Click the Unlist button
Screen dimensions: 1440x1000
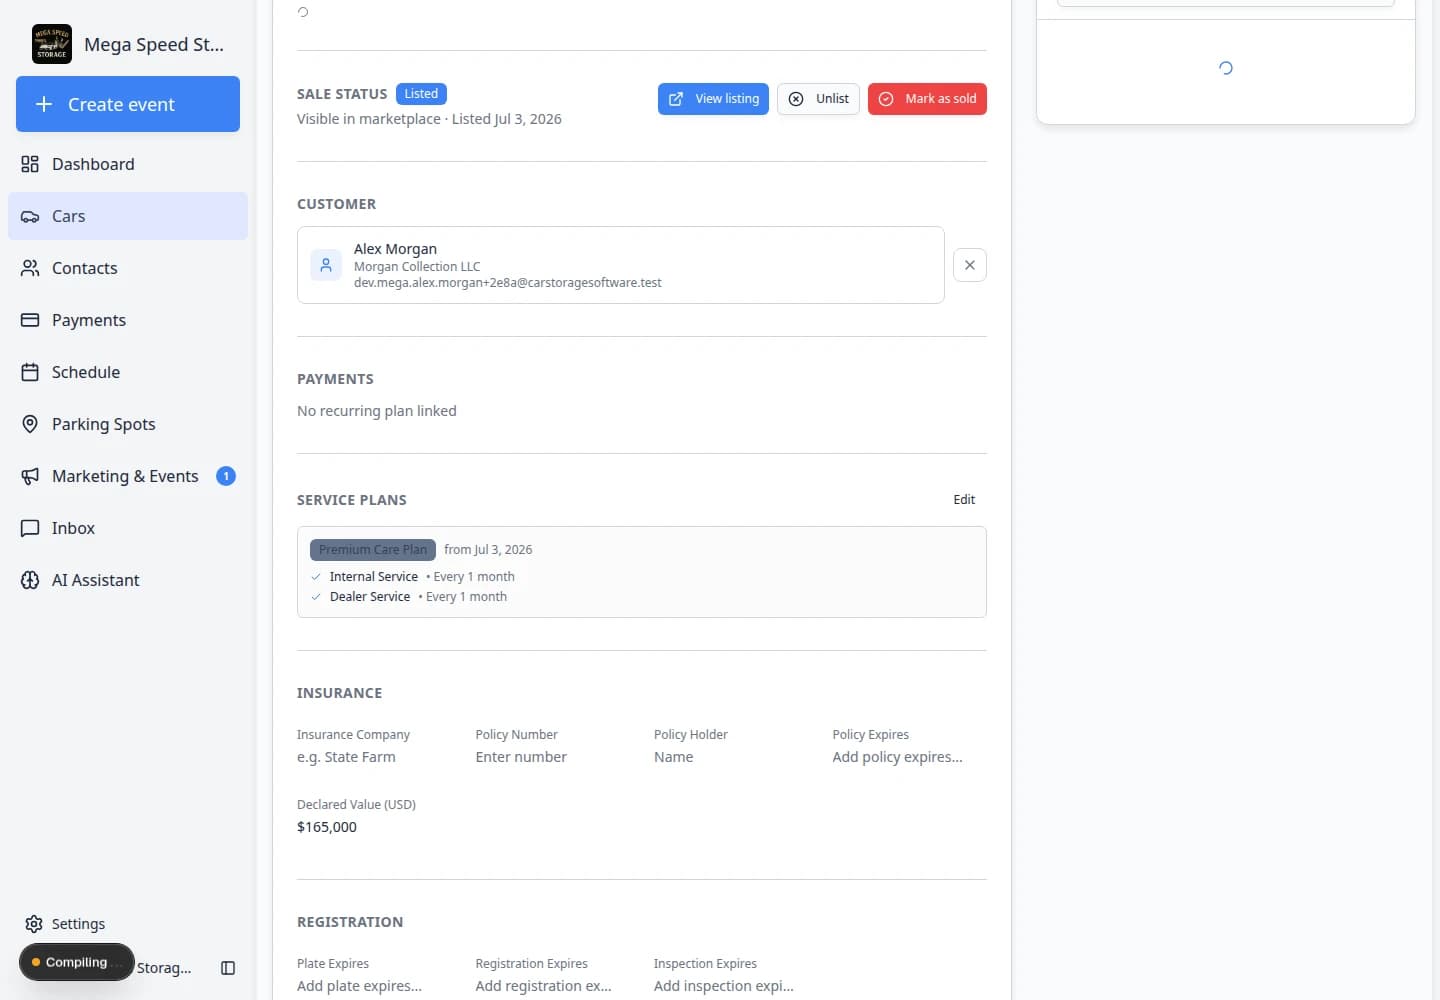pos(818,99)
